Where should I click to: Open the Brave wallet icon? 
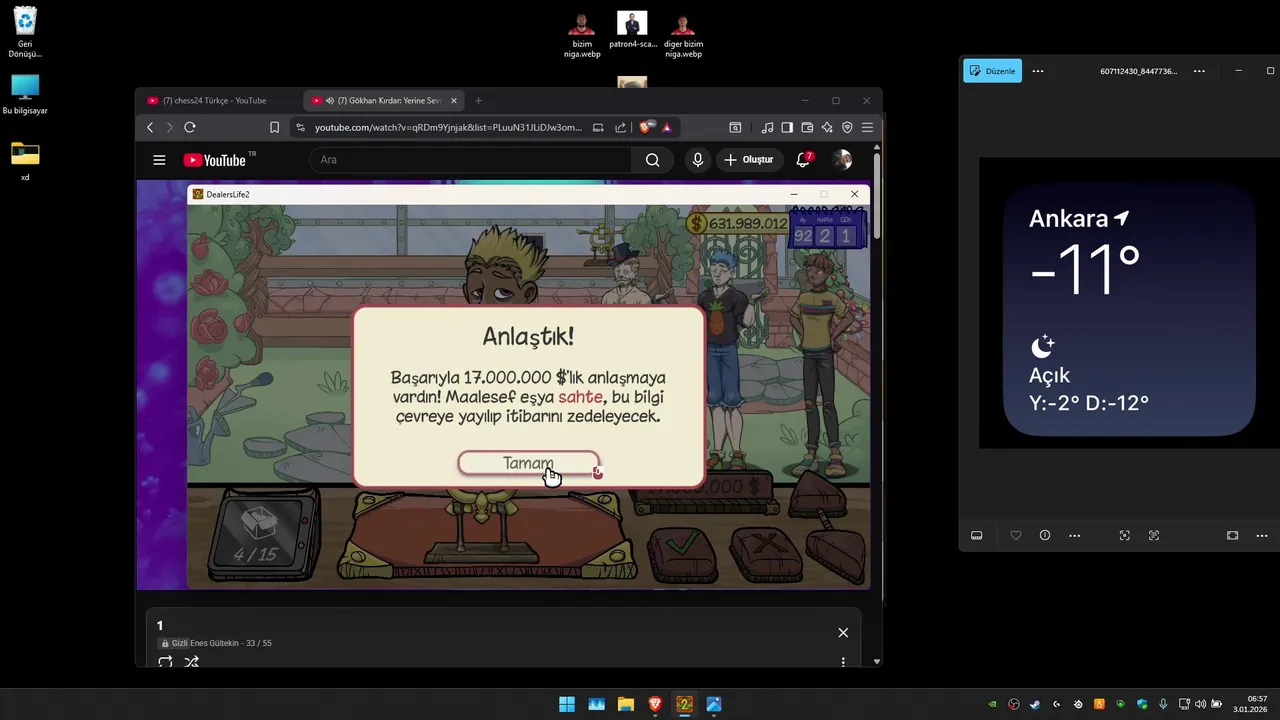807,128
